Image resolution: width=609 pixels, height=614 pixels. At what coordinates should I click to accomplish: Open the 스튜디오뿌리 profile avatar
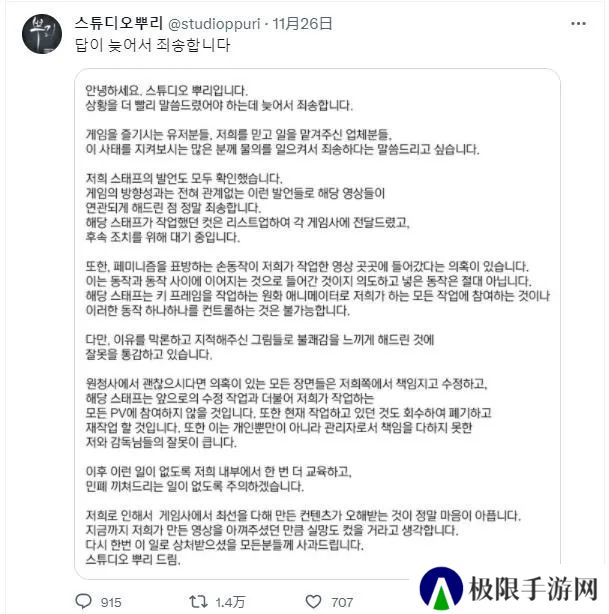(x=42, y=34)
